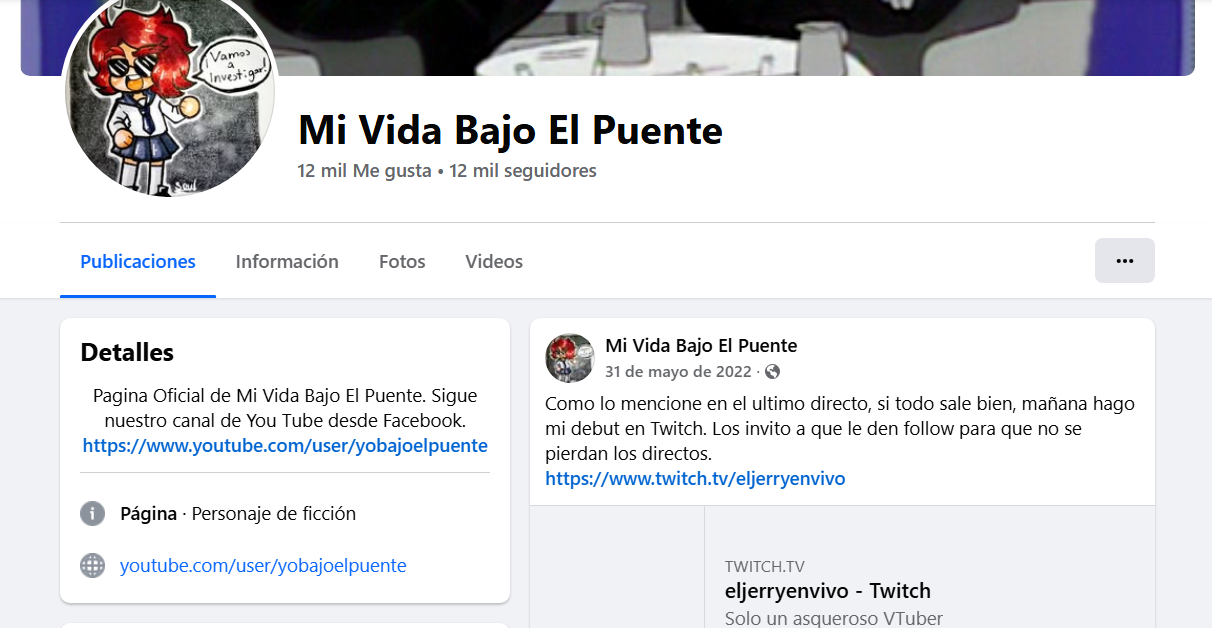Click the Detalles heading
This screenshot has width=1212, height=628.
point(127,352)
